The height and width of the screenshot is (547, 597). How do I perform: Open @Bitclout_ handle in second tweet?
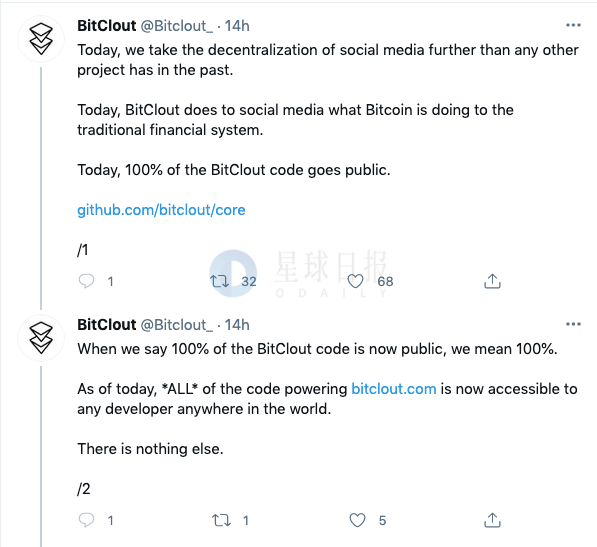click(177, 325)
